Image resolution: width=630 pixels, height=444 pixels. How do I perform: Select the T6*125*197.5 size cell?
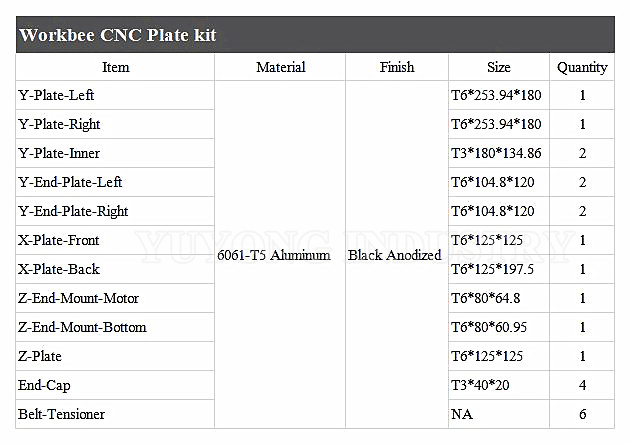click(x=499, y=269)
